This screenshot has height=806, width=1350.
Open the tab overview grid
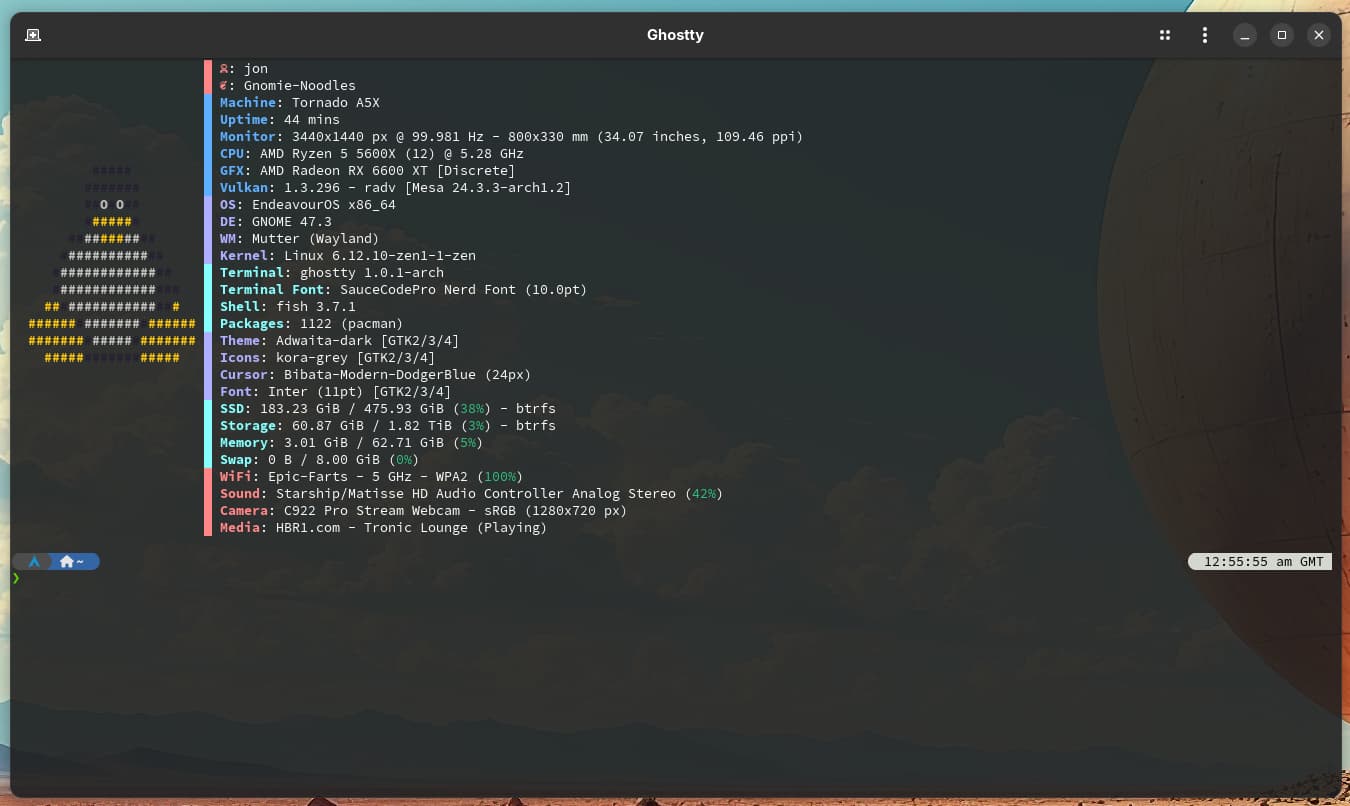pyautogui.click(x=1165, y=35)
